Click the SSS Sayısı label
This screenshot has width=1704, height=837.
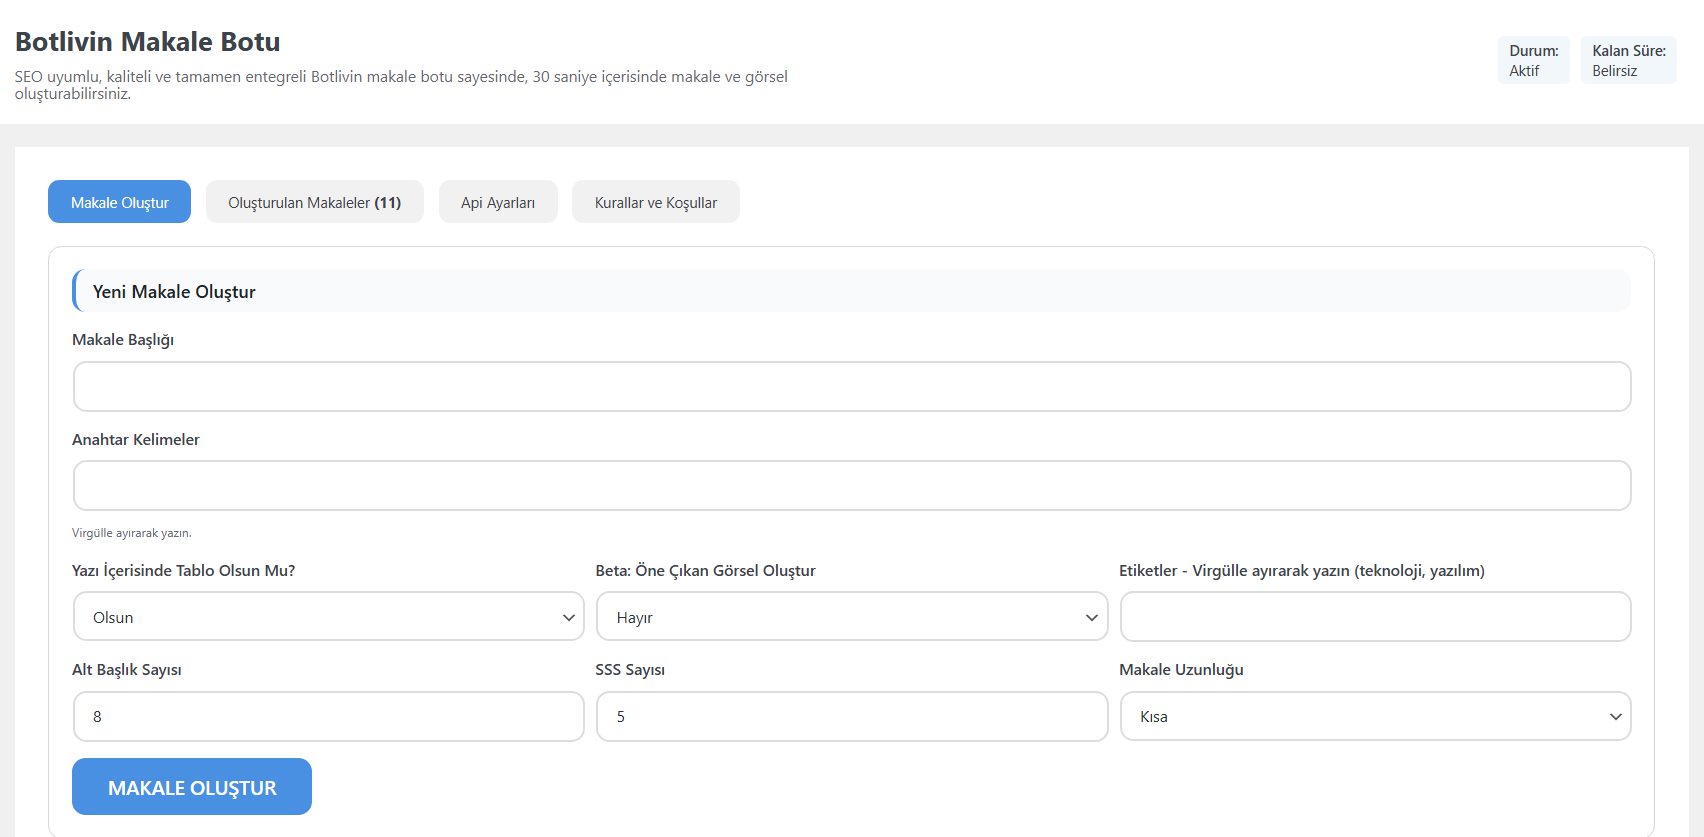tap(630, 670)
